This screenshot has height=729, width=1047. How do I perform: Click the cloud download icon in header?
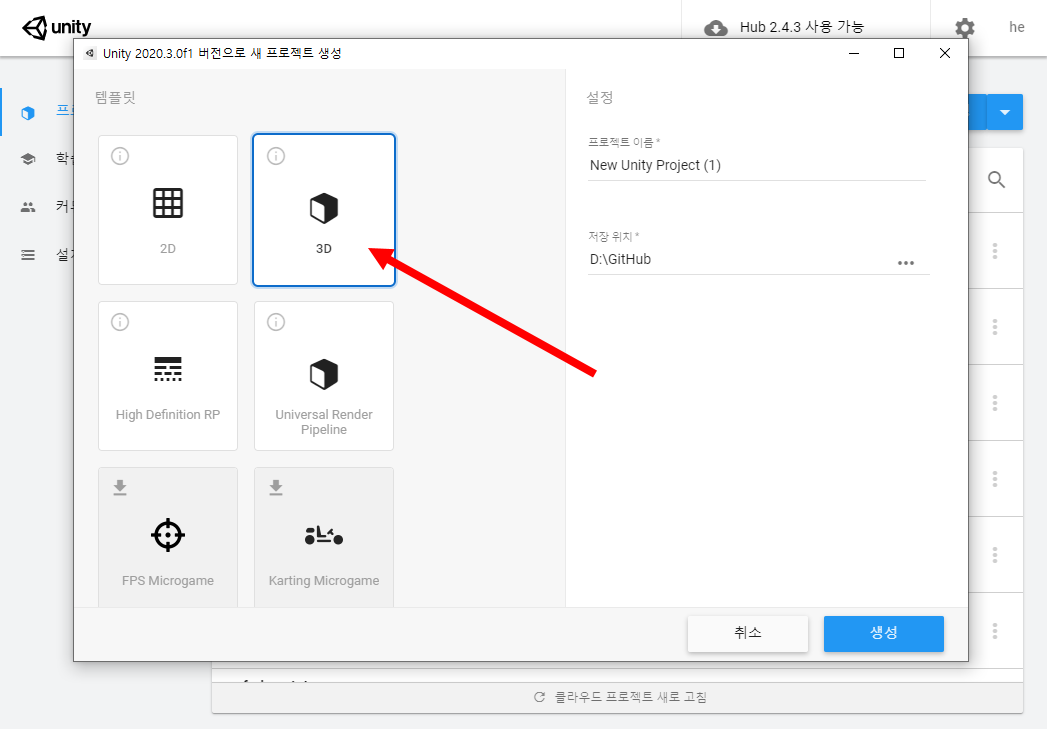[x=716, y=29]
